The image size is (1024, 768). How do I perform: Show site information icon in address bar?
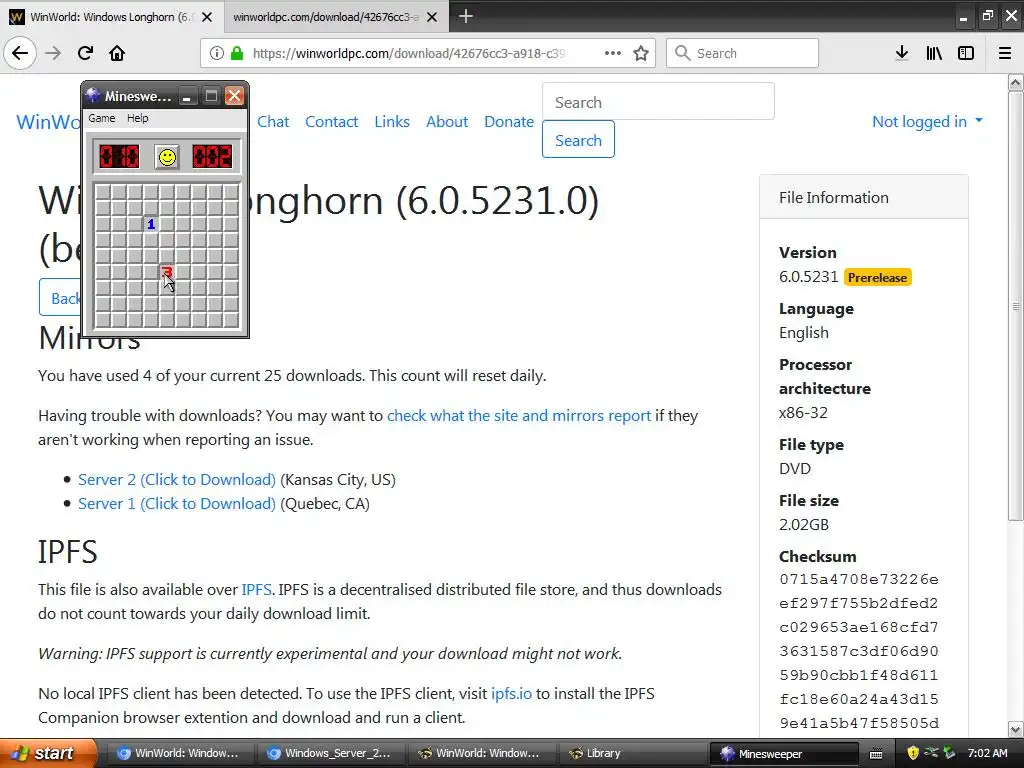point(217,54)
